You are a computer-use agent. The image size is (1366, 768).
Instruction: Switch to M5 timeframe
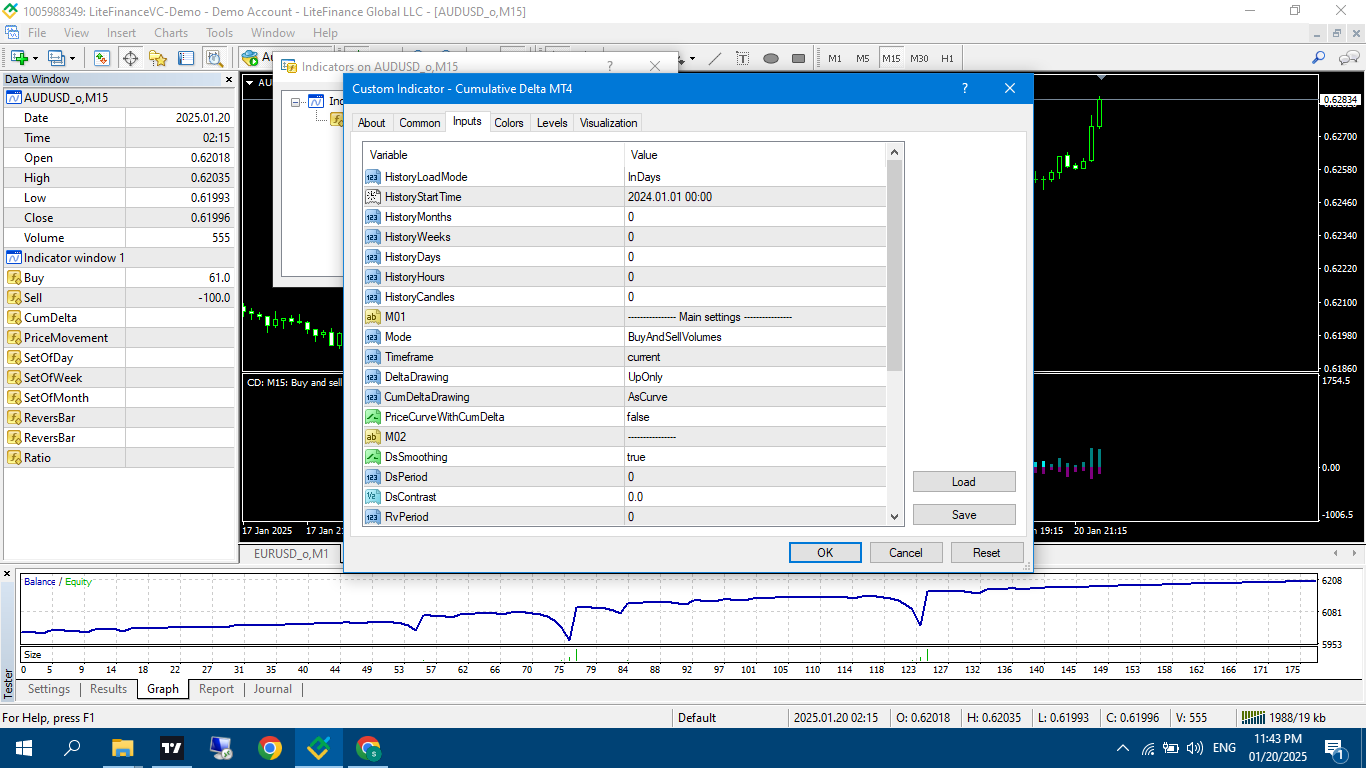863,58
